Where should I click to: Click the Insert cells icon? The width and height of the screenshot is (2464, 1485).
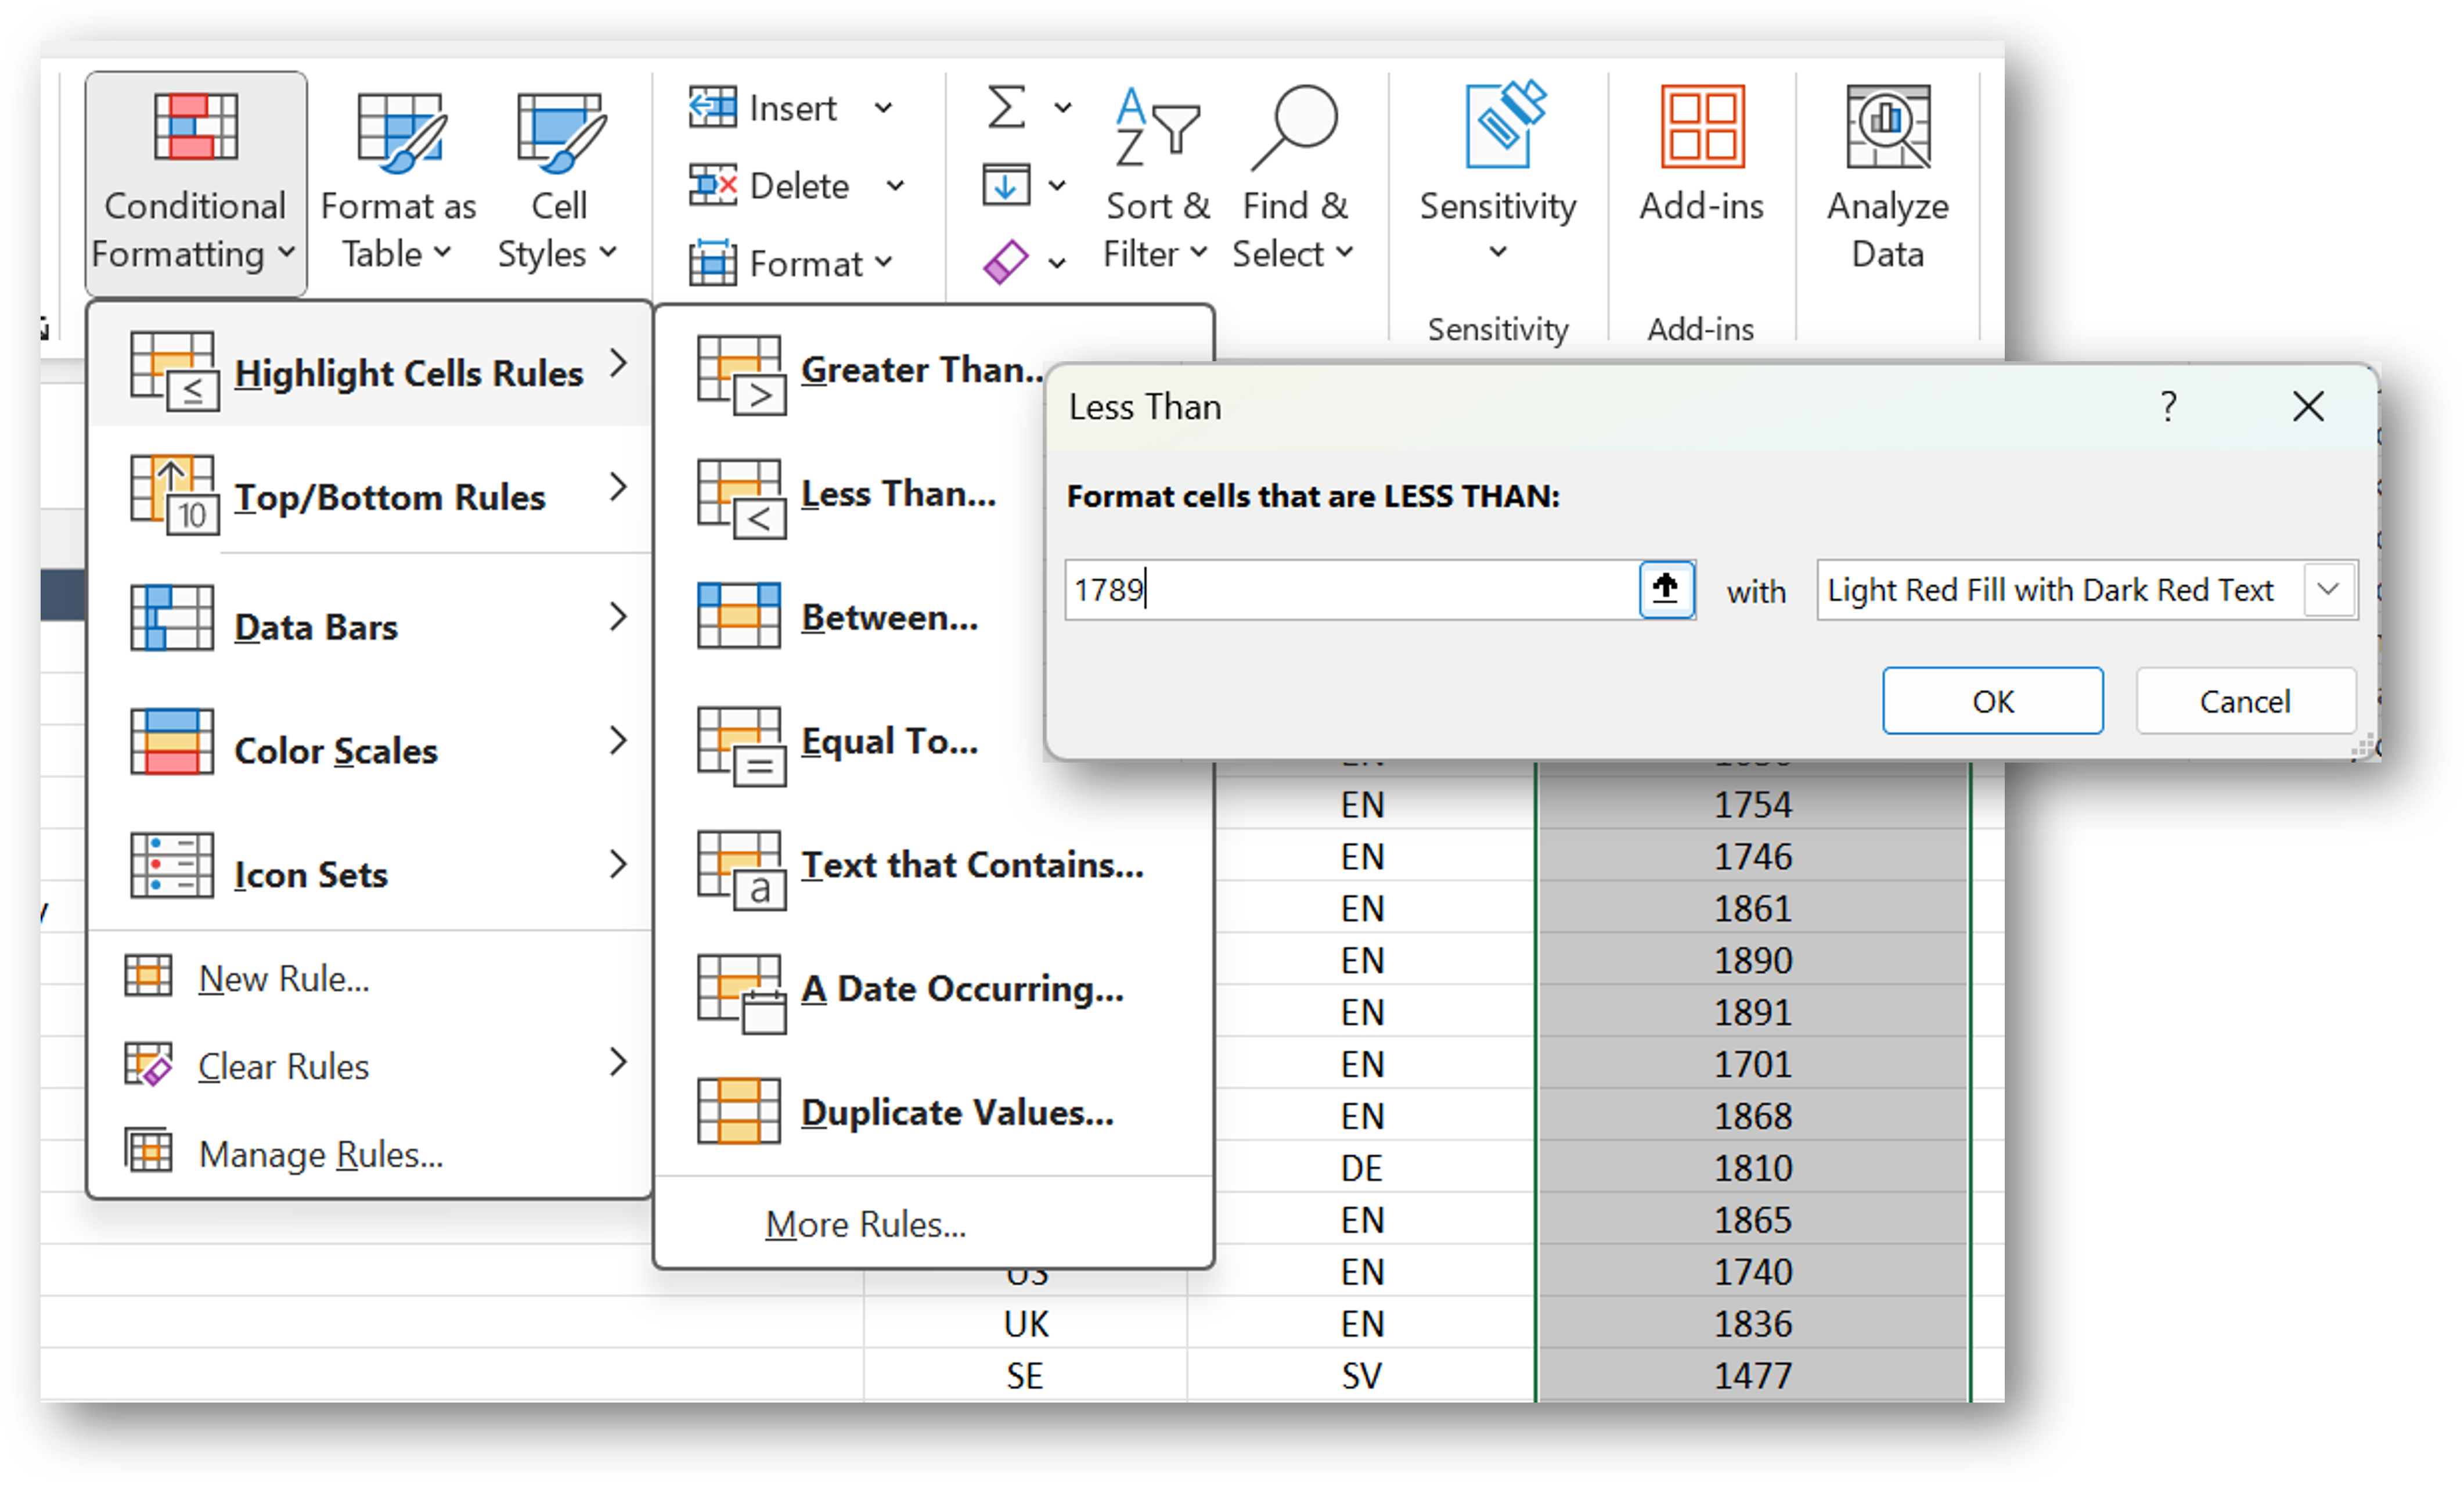click(712, 107)
